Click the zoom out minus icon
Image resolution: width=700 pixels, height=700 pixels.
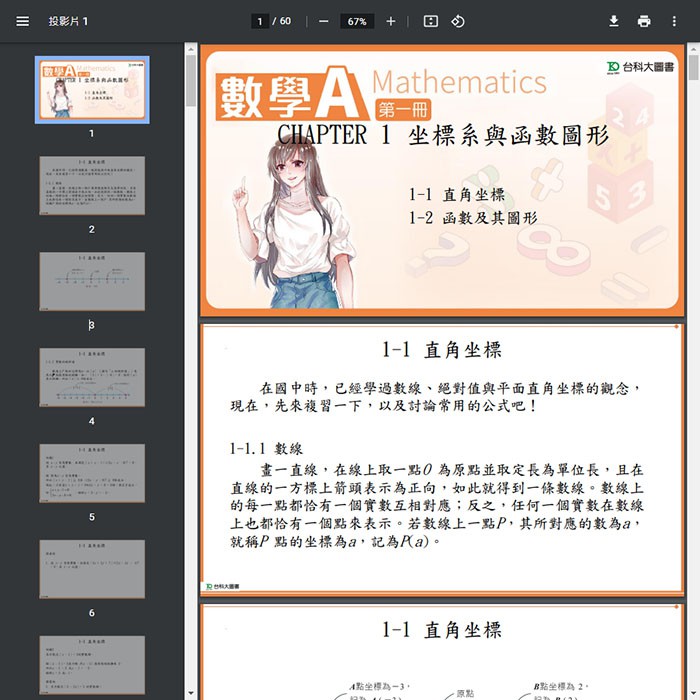(x=323, y=21)
